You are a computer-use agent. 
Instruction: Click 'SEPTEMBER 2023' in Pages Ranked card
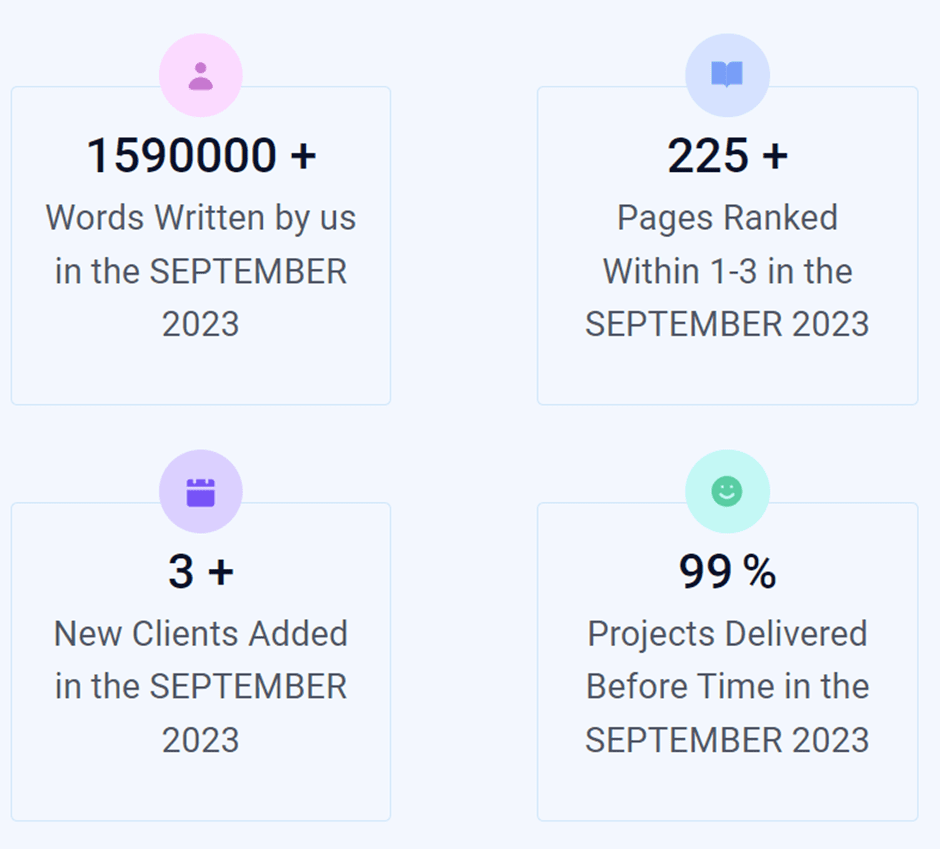click(727, 324)
